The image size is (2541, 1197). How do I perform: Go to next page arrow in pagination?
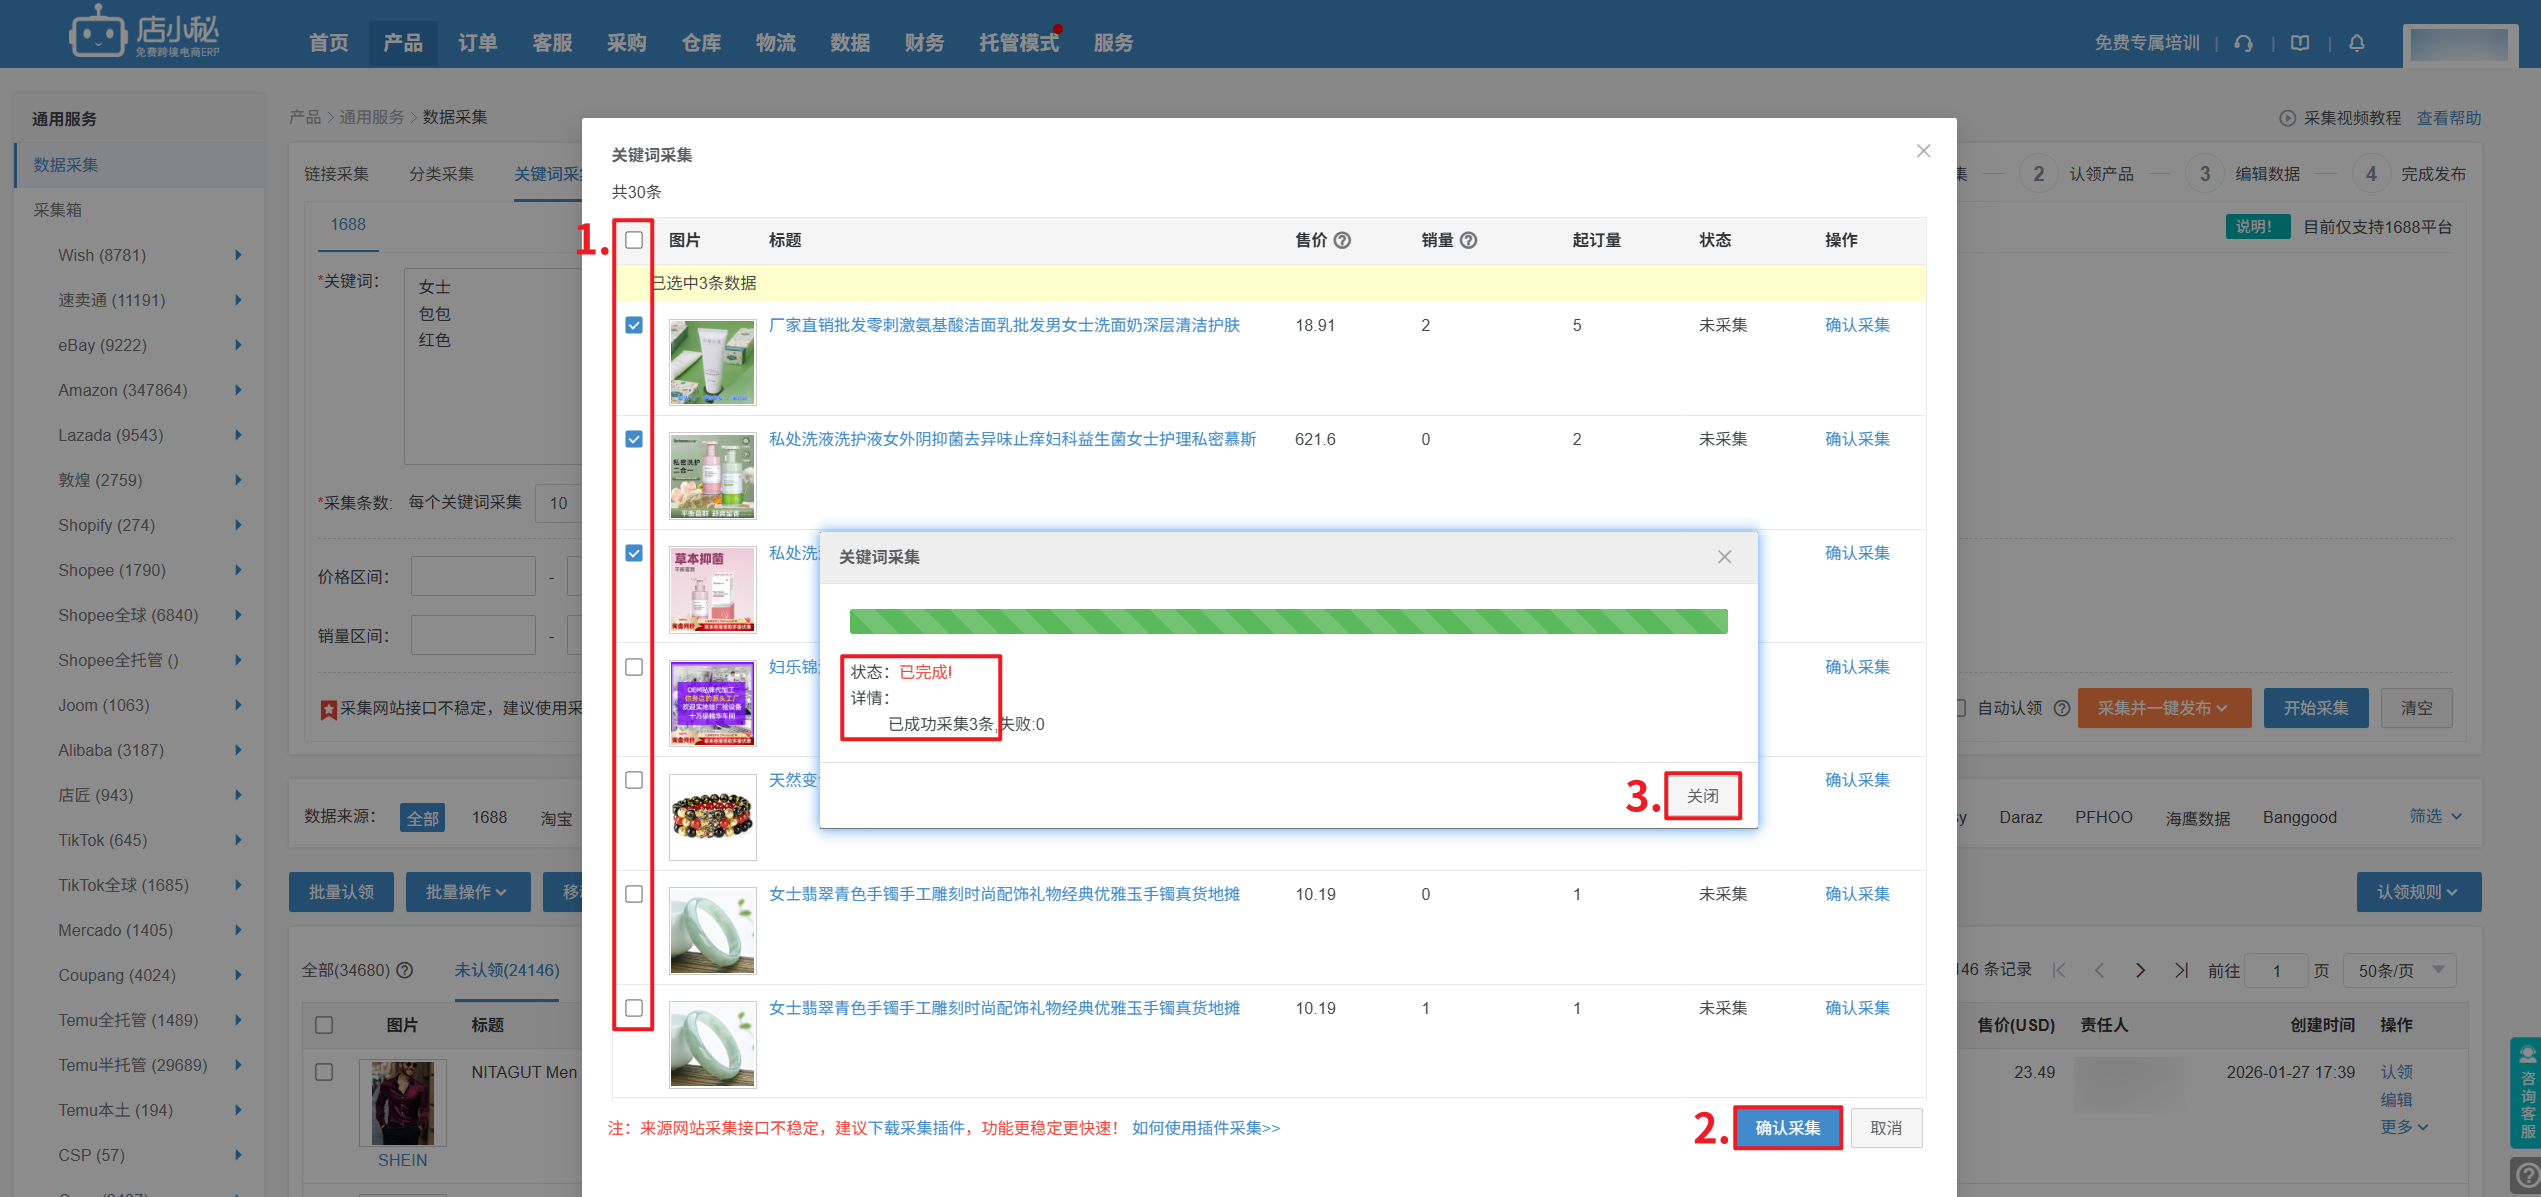[x=2140, y=970]
